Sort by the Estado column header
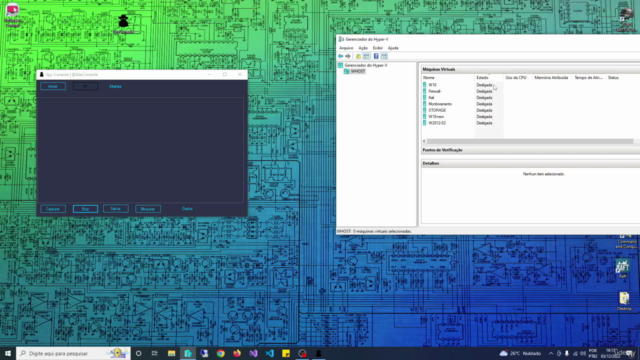 coord(489,78)
